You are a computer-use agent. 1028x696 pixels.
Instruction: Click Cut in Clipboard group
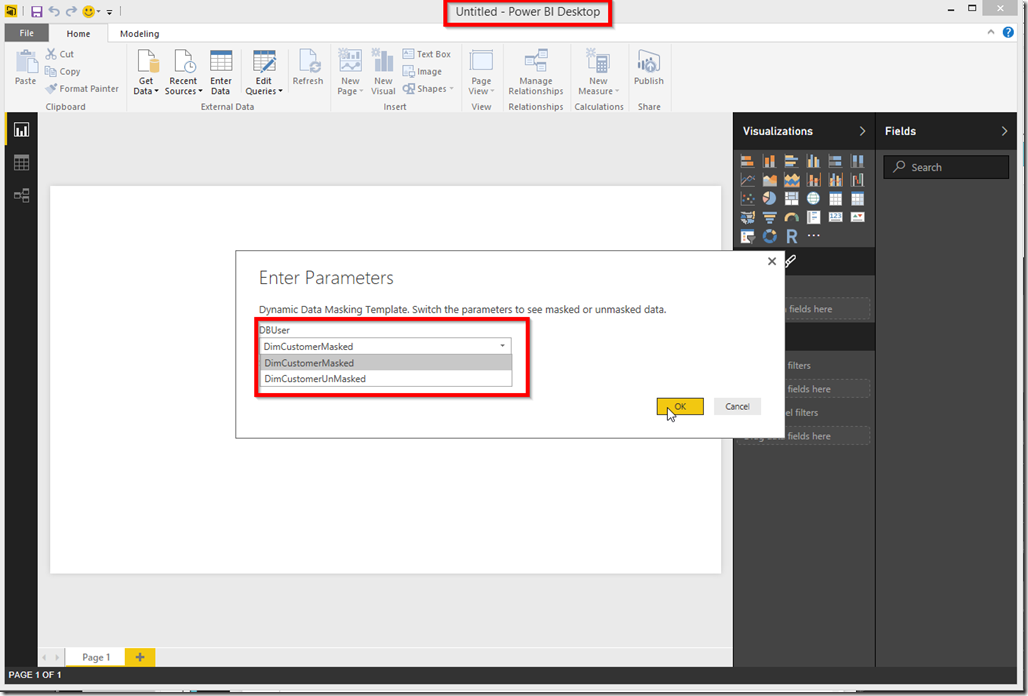(x=60, y=54)
